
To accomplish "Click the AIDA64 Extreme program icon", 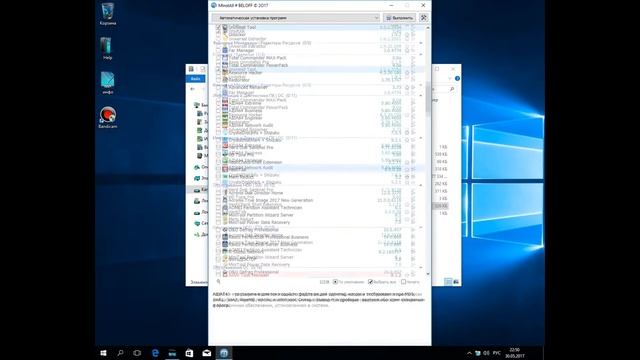I will 225,103.
